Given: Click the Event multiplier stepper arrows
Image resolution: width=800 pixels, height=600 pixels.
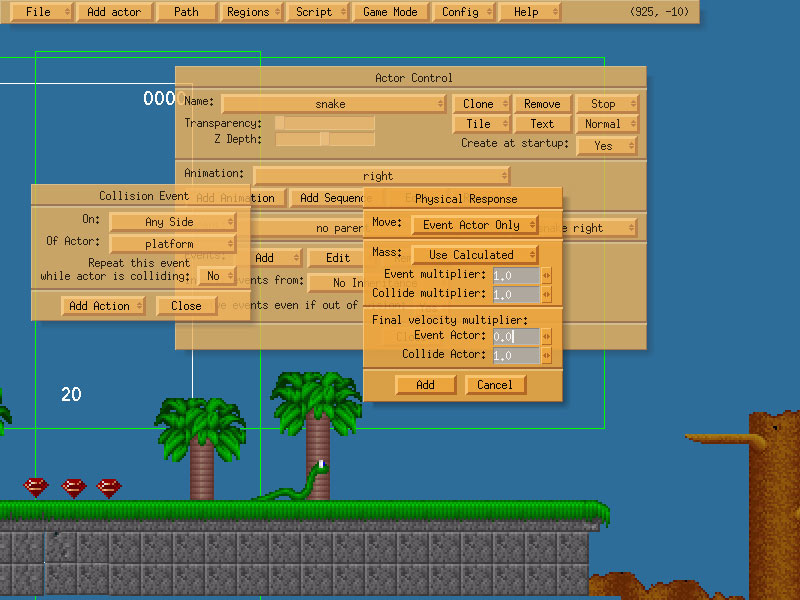Looking at the screenshot, I should 546,276.
